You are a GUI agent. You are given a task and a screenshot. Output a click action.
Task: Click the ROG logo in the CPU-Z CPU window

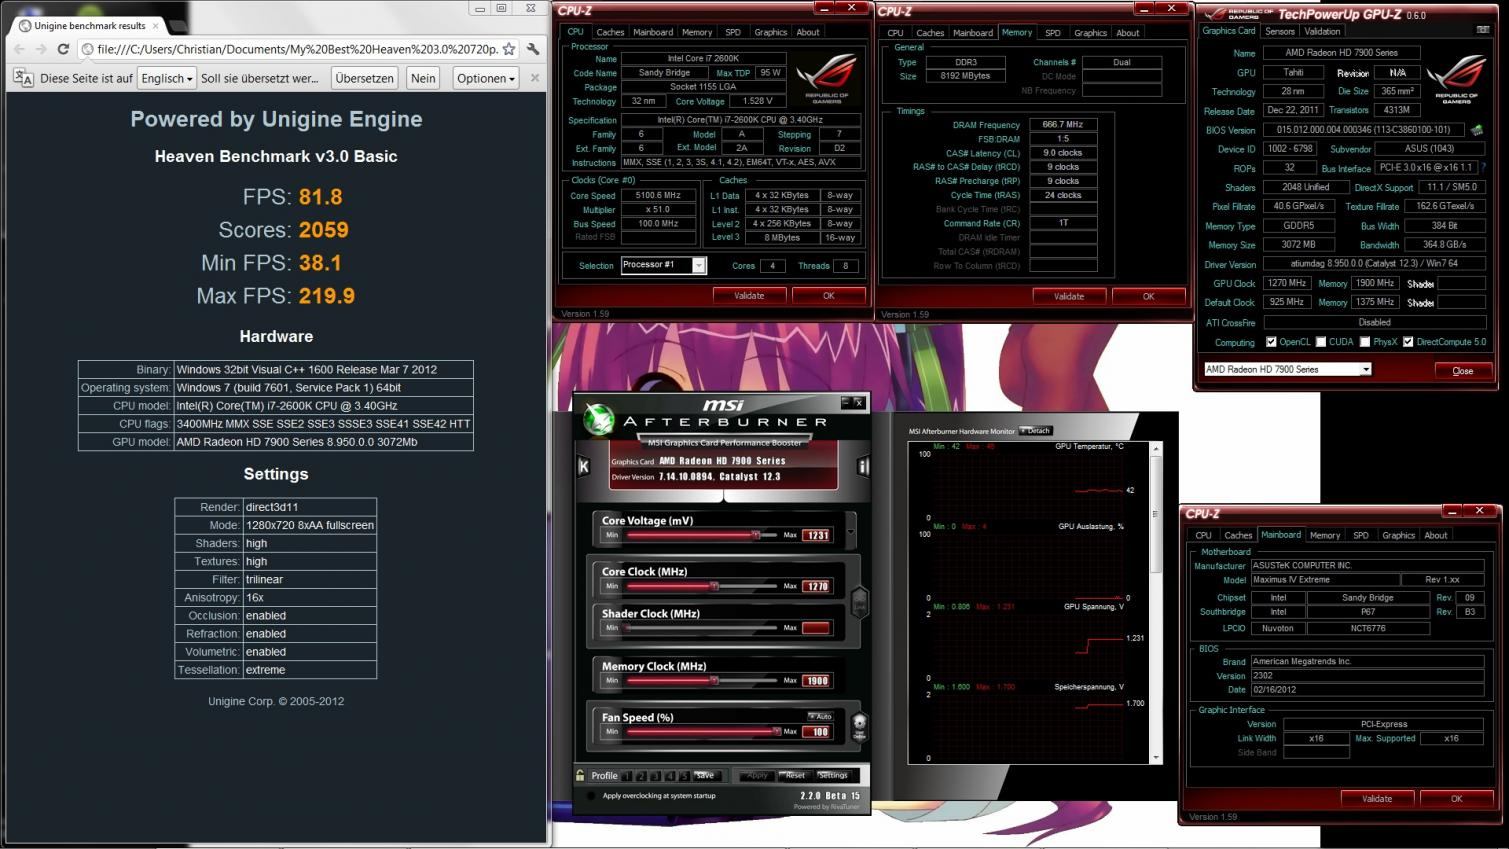826,80
